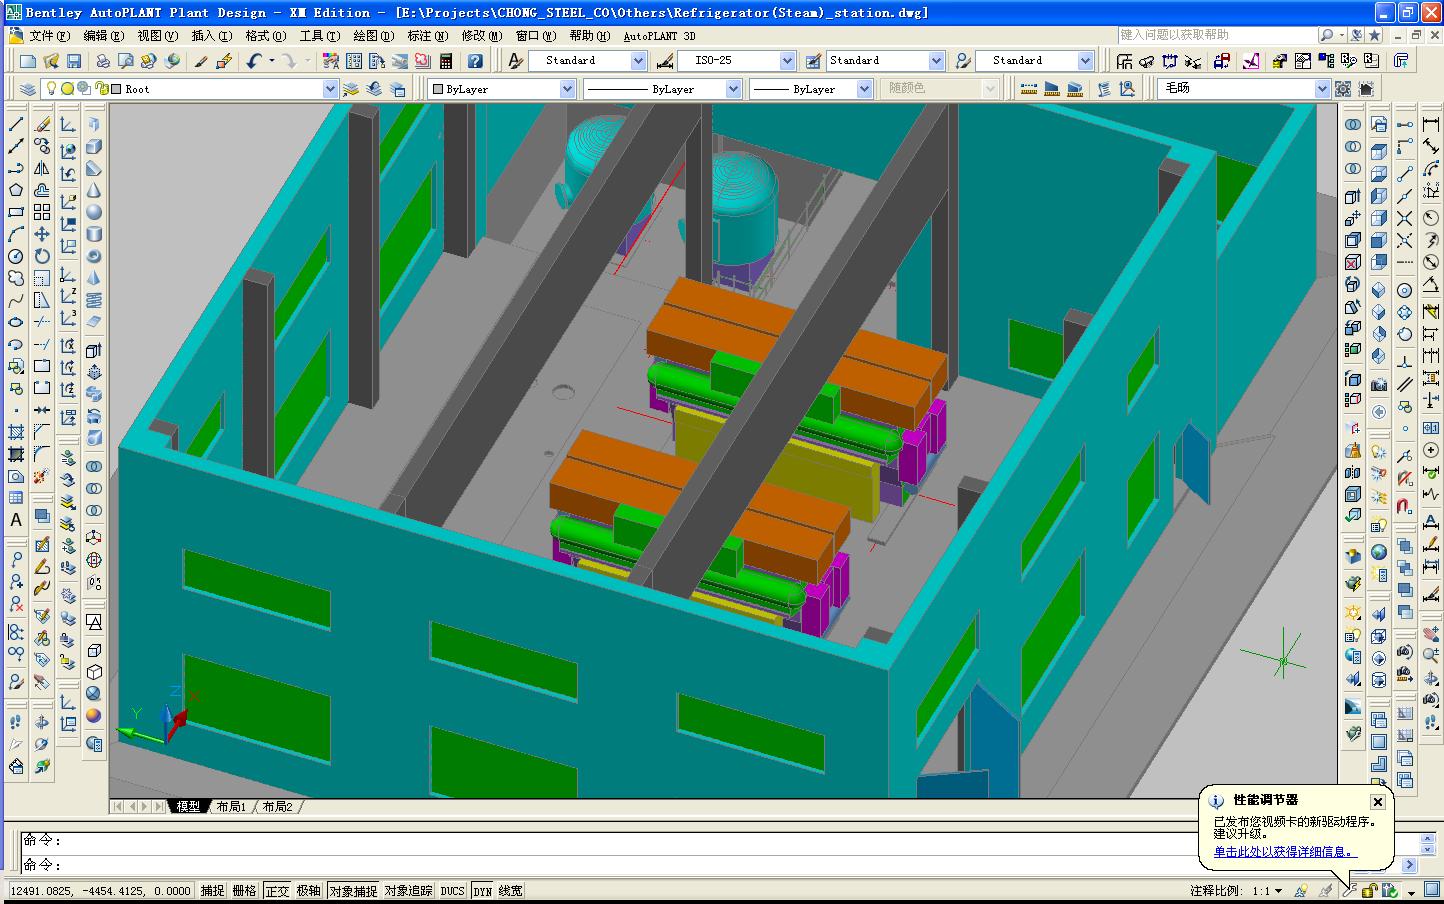Select the Rectangle drawing tool
Screen dimensions: 1444x904
(16, 212)
